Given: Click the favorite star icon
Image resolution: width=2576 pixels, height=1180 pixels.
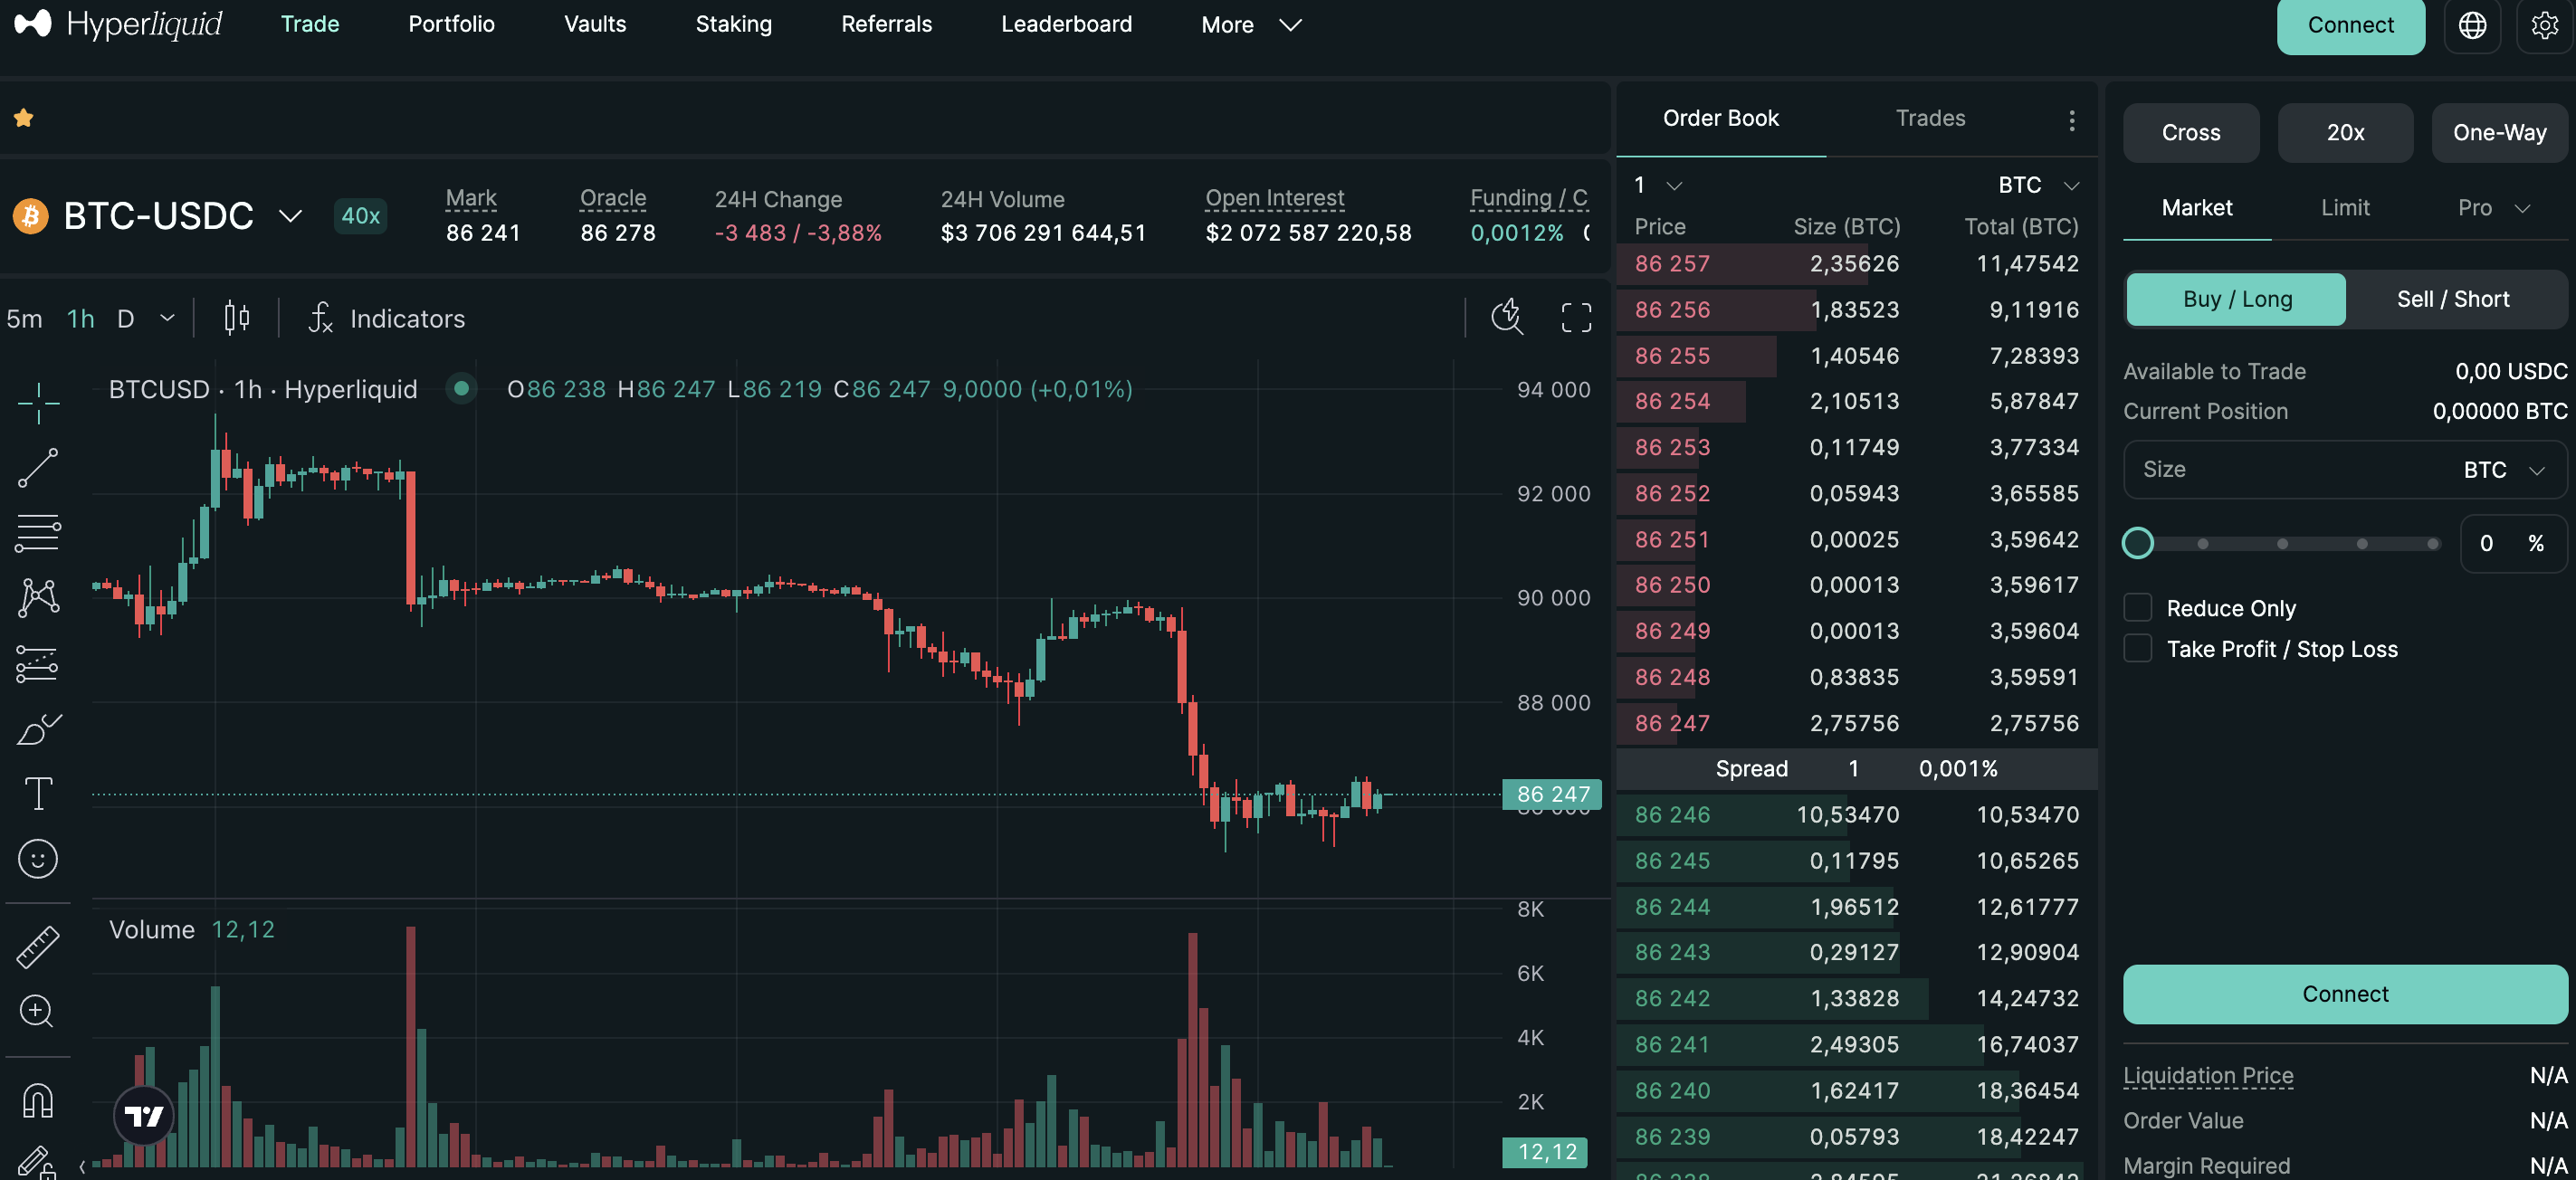Looking at the screenshot, I should pos(24,118).
